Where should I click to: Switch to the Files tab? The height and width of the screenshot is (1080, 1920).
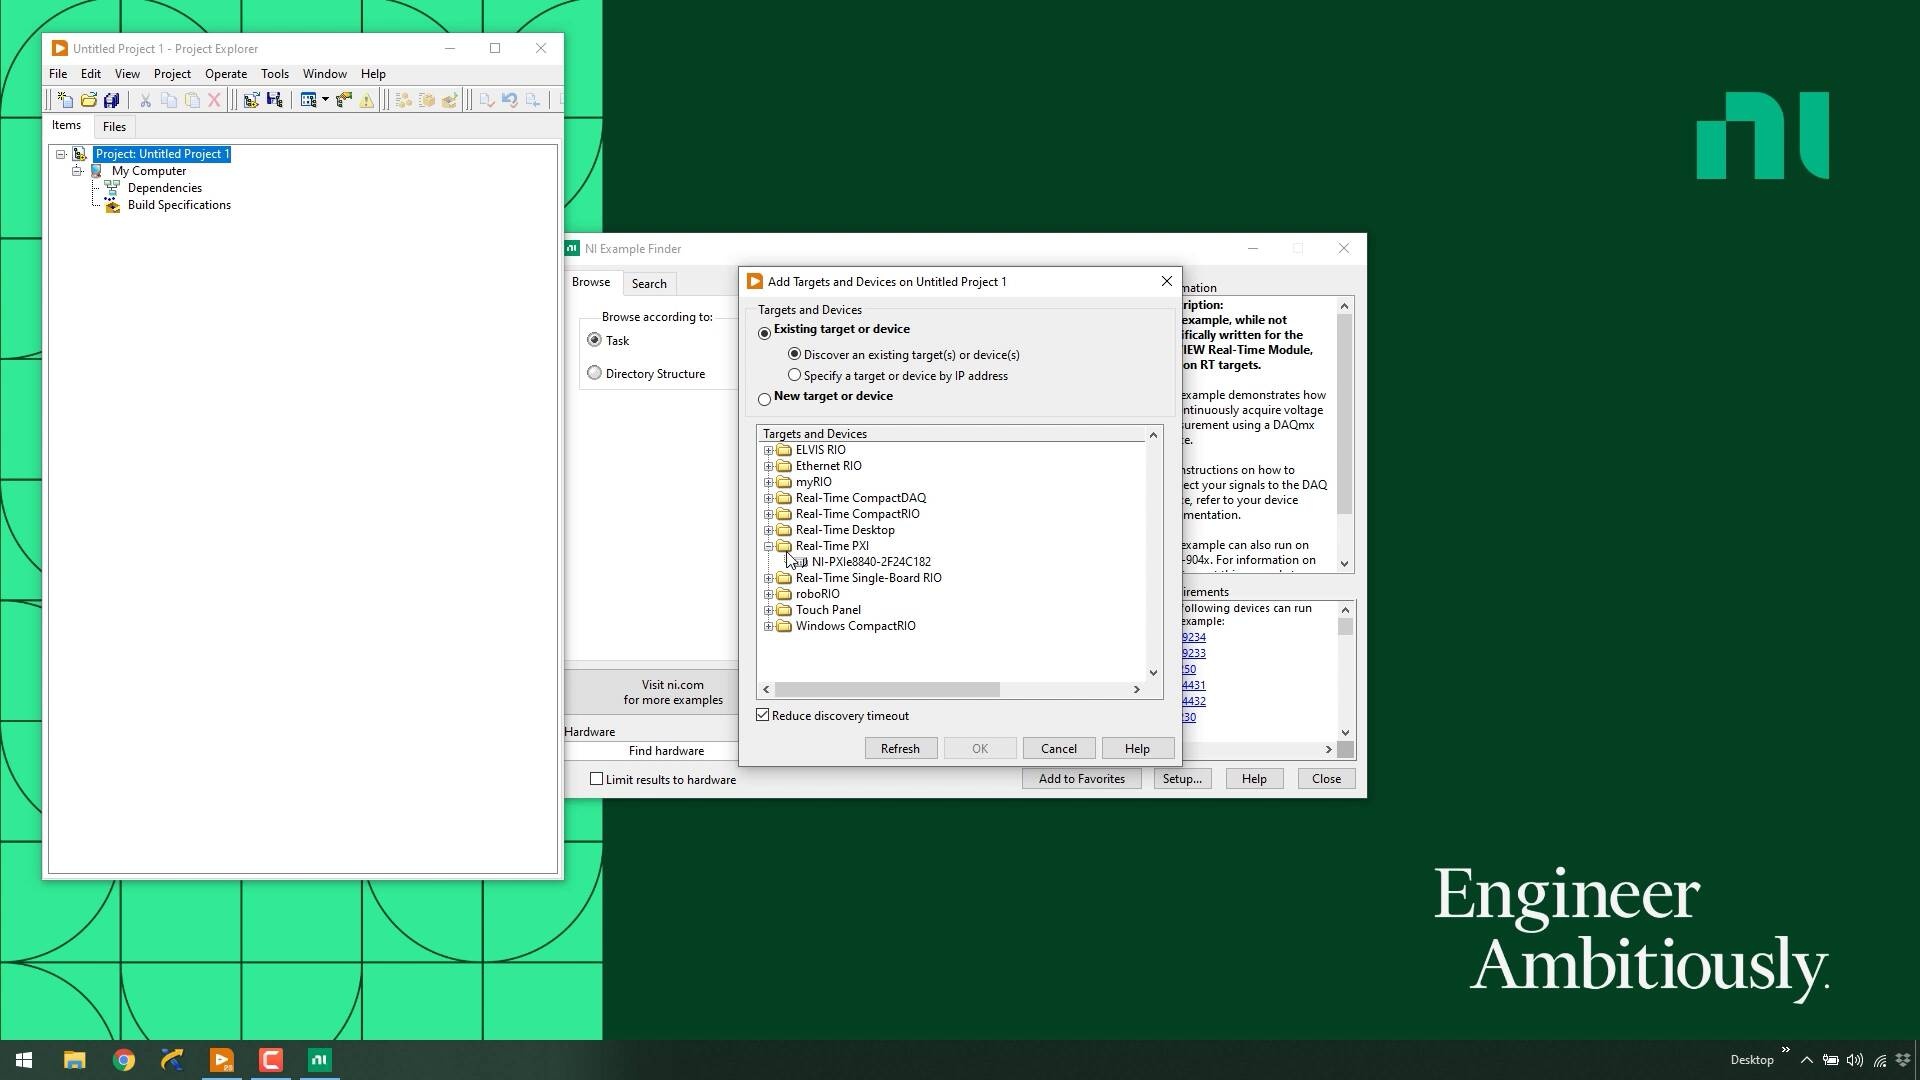[114, 127]
